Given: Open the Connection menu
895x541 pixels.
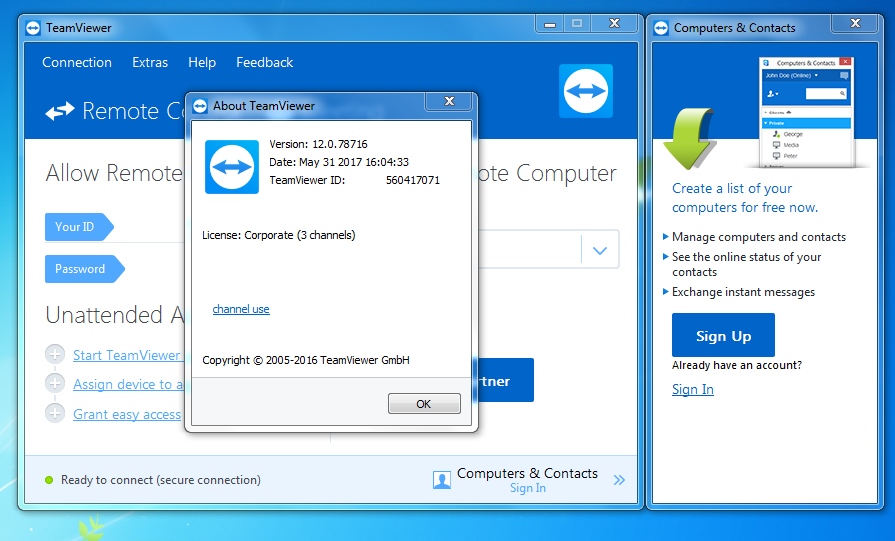Looking at the screenshot, I should [x=77, y=62].
